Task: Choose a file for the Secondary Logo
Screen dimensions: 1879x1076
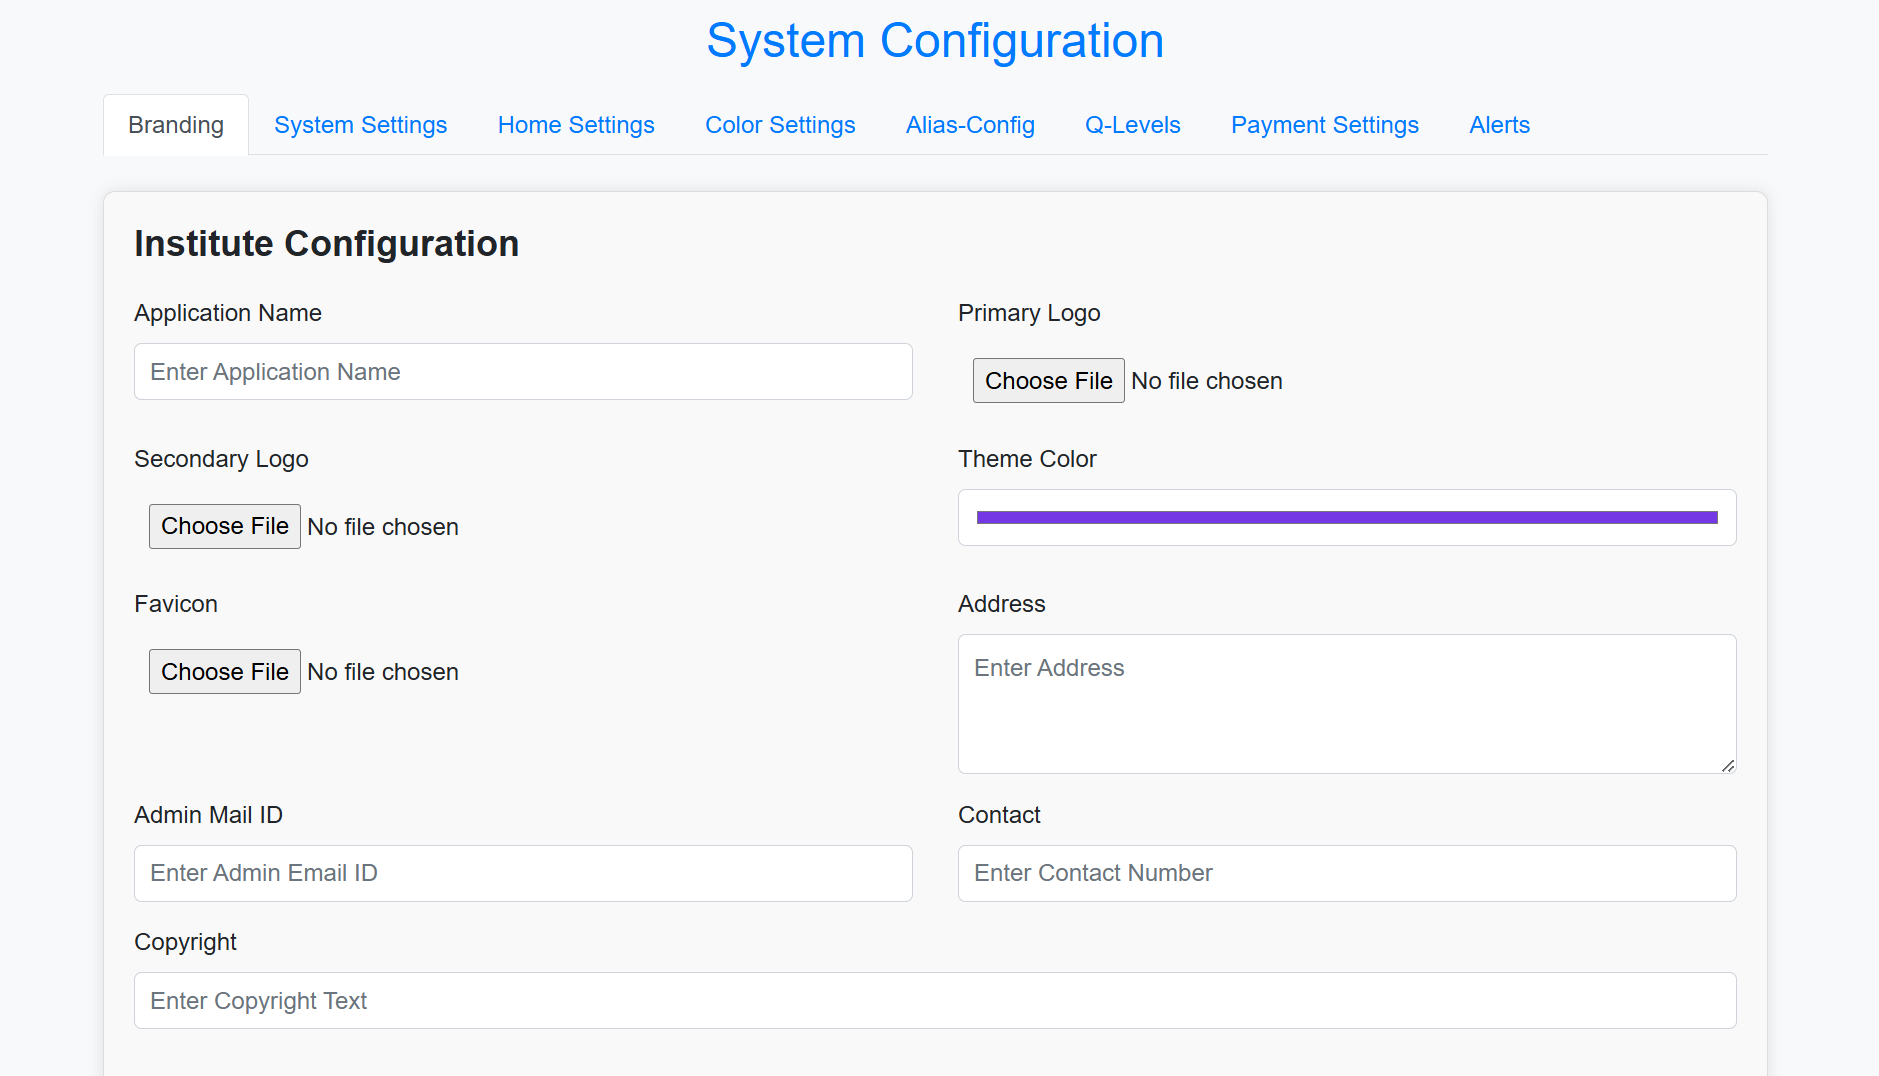Action: point(224,526)
